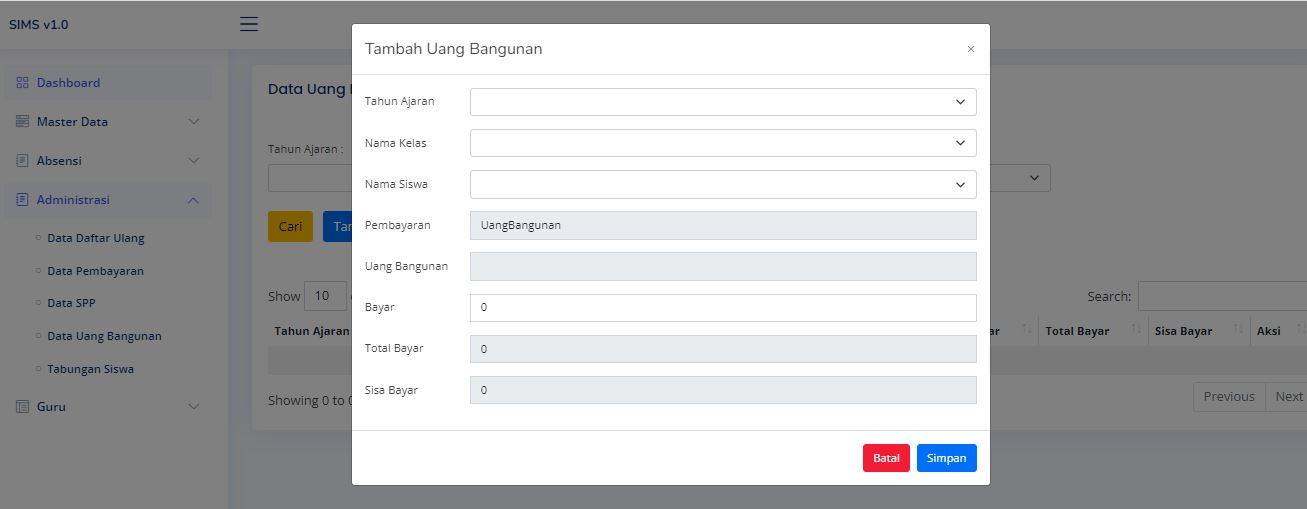Collapse the Administrasi menu chevron

point(194,200)
